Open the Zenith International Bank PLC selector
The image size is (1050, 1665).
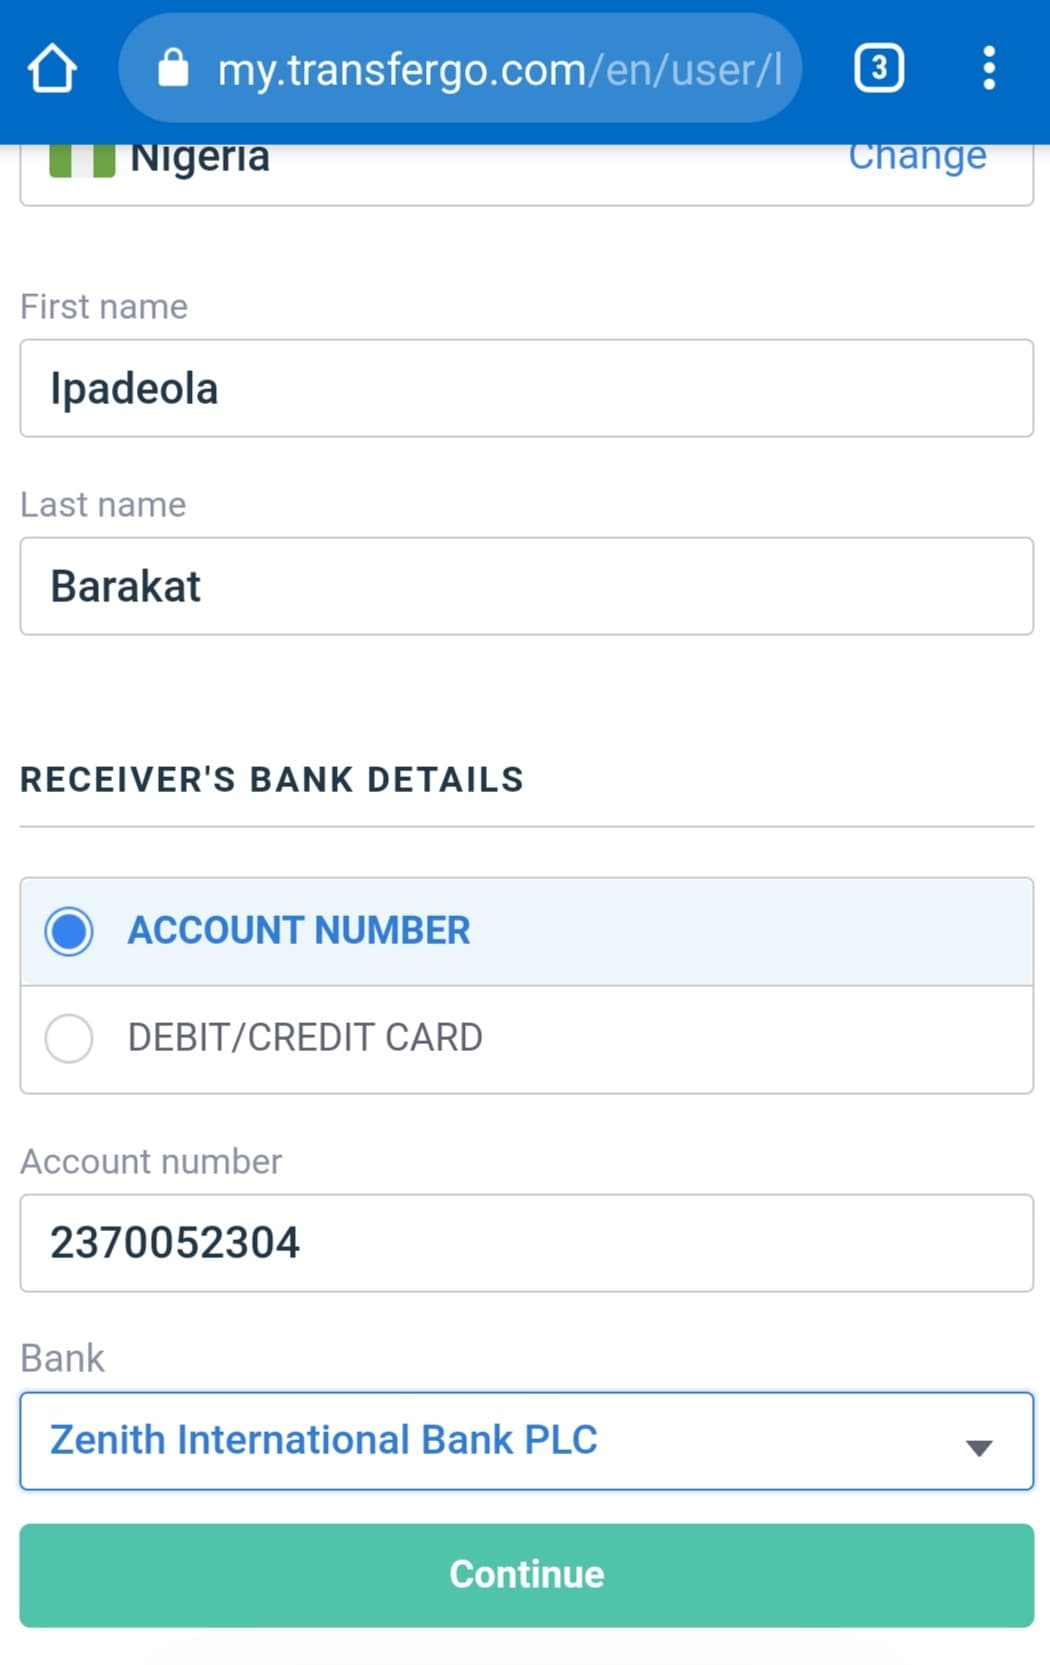(526, 1441)
